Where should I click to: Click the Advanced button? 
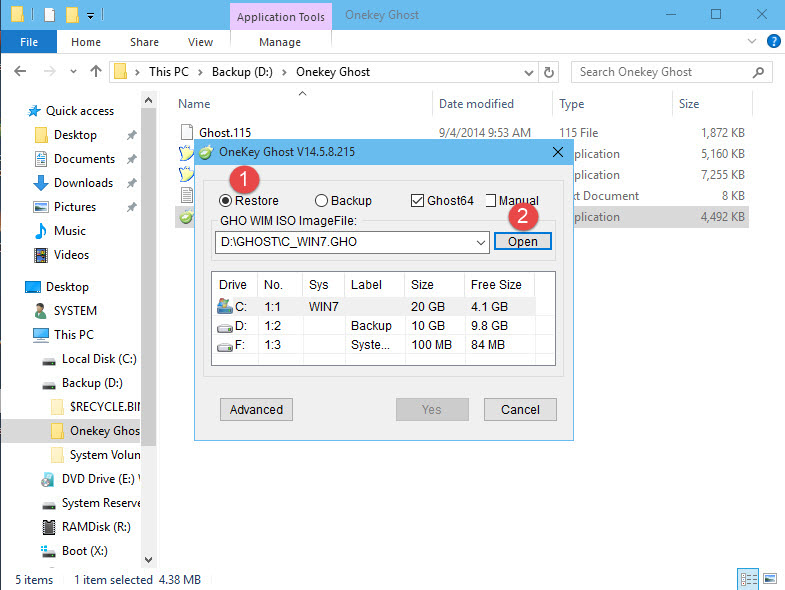(x=256, y=410)
